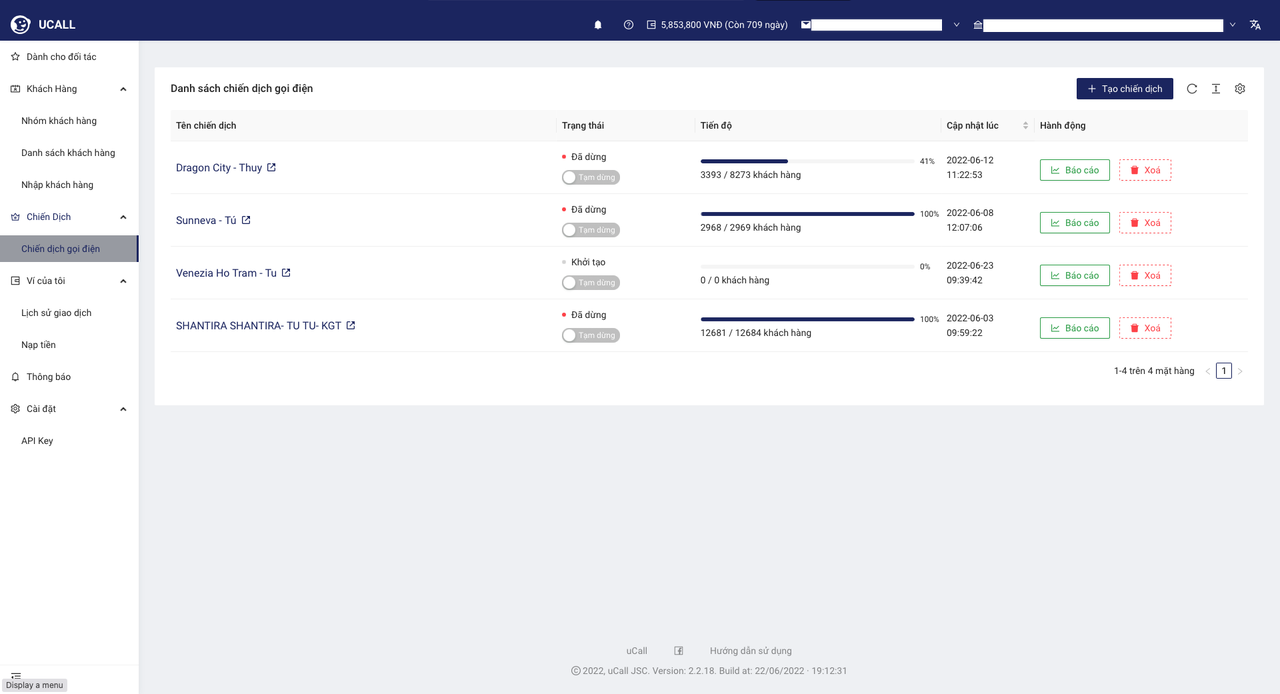Viewport: 1280px width, 694px height.
Task: Open Báo cáo for Venezia Ho Tram - Tu
Action: pos(1075,275)
